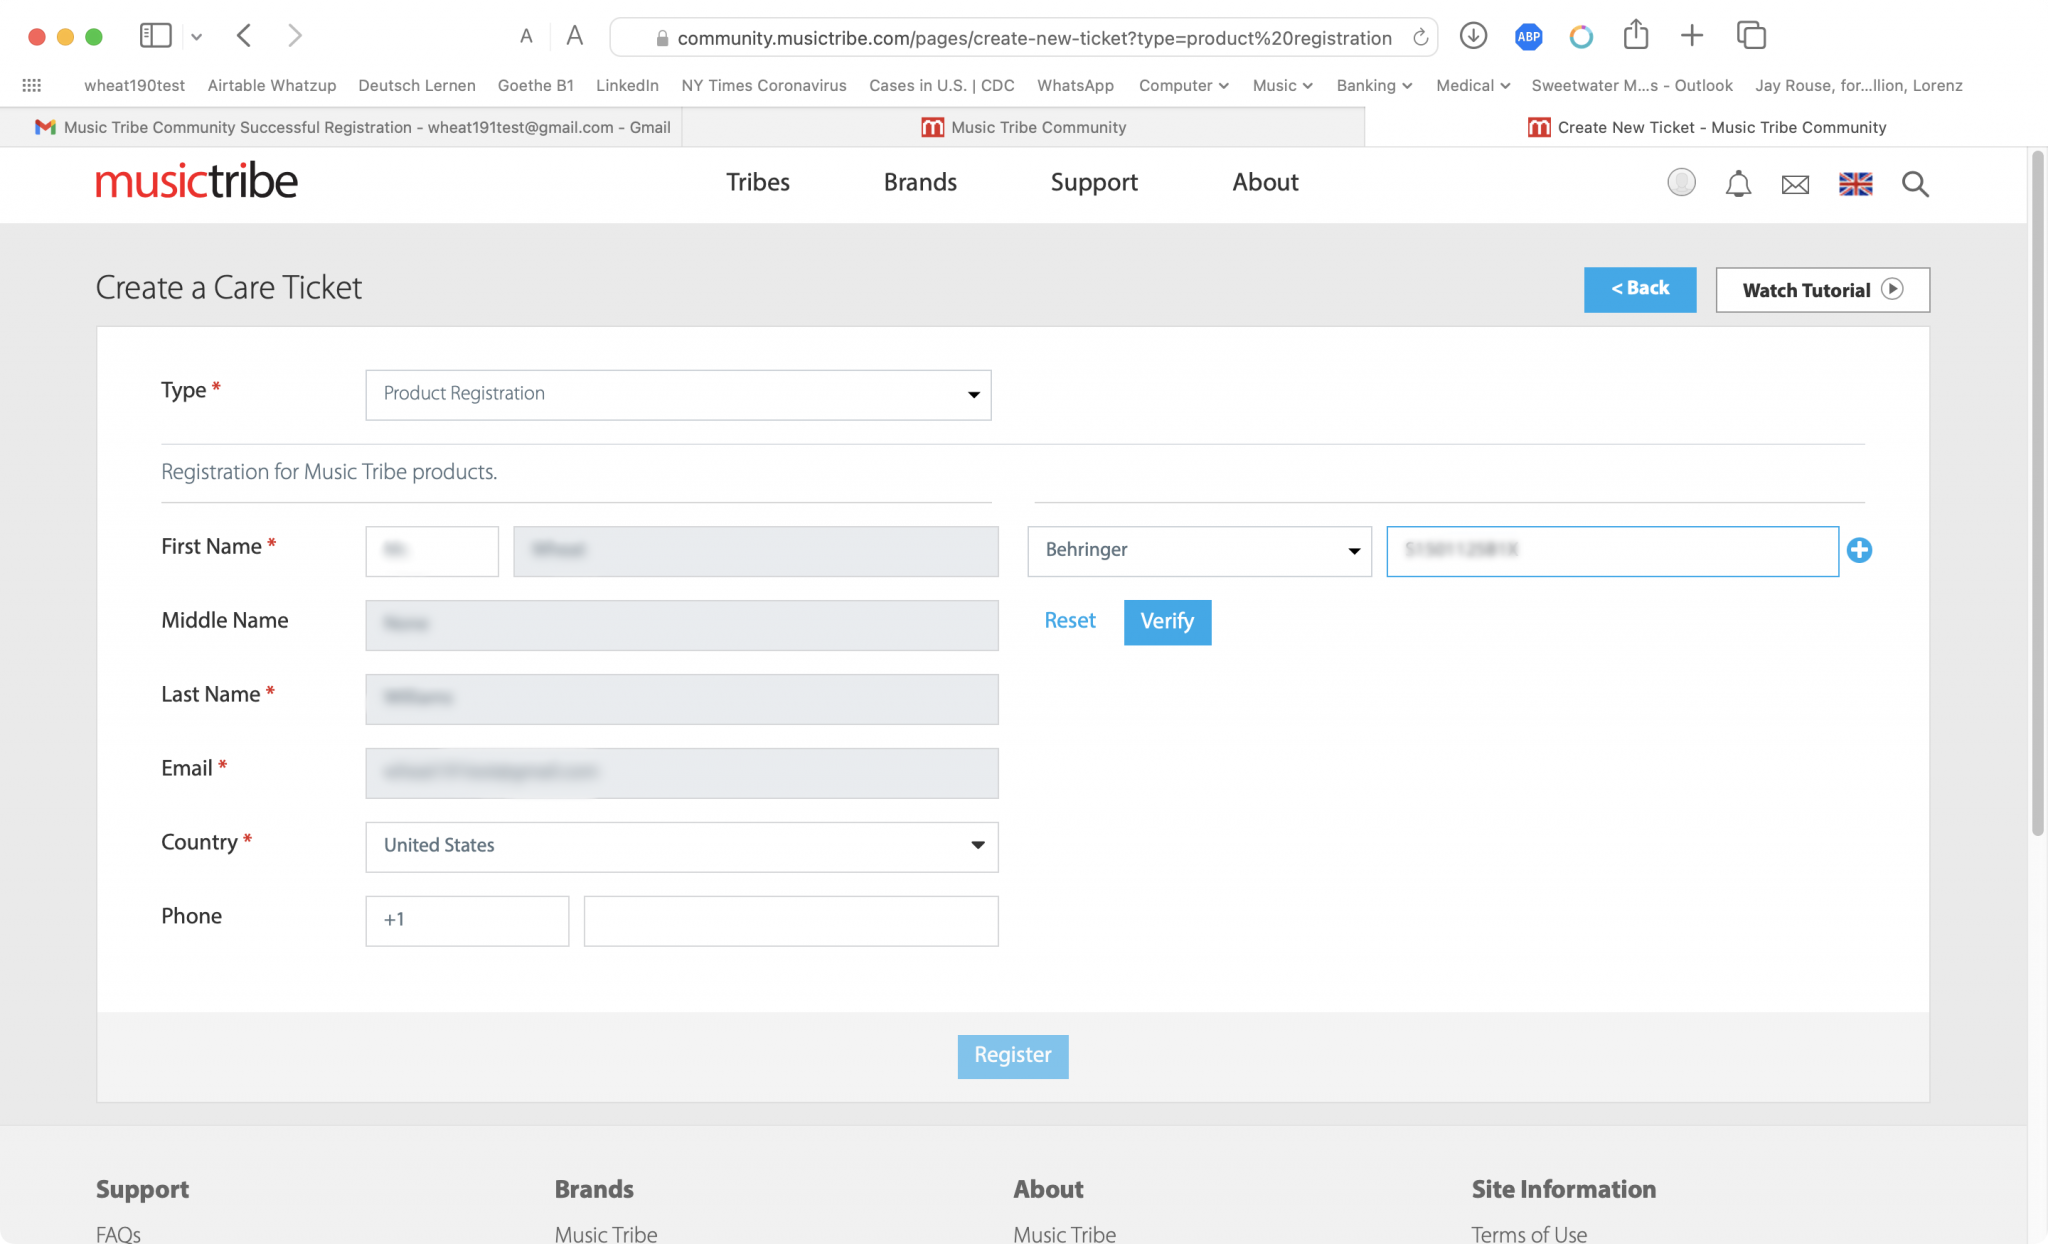Click the Watch Tutorial button
Screen dimensions: 2048x1244
[x=1822, y=290]
